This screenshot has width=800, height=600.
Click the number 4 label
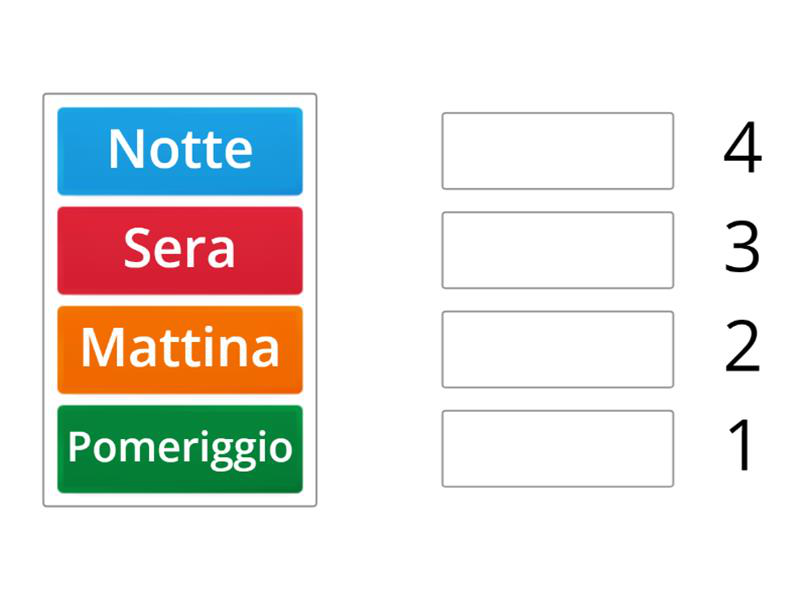click(742, 151)
